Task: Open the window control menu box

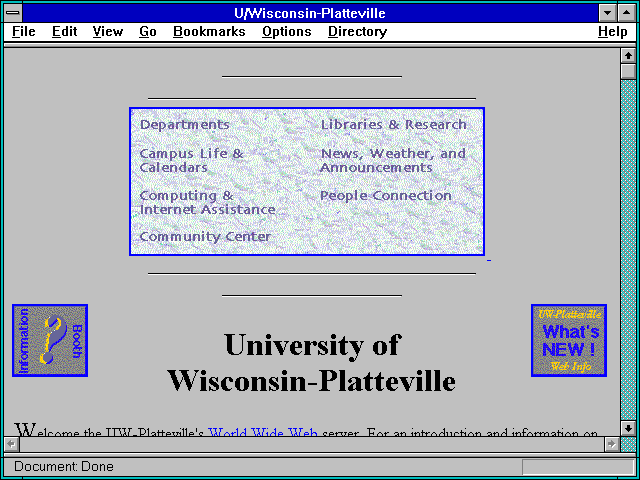Action: (13, 13)
